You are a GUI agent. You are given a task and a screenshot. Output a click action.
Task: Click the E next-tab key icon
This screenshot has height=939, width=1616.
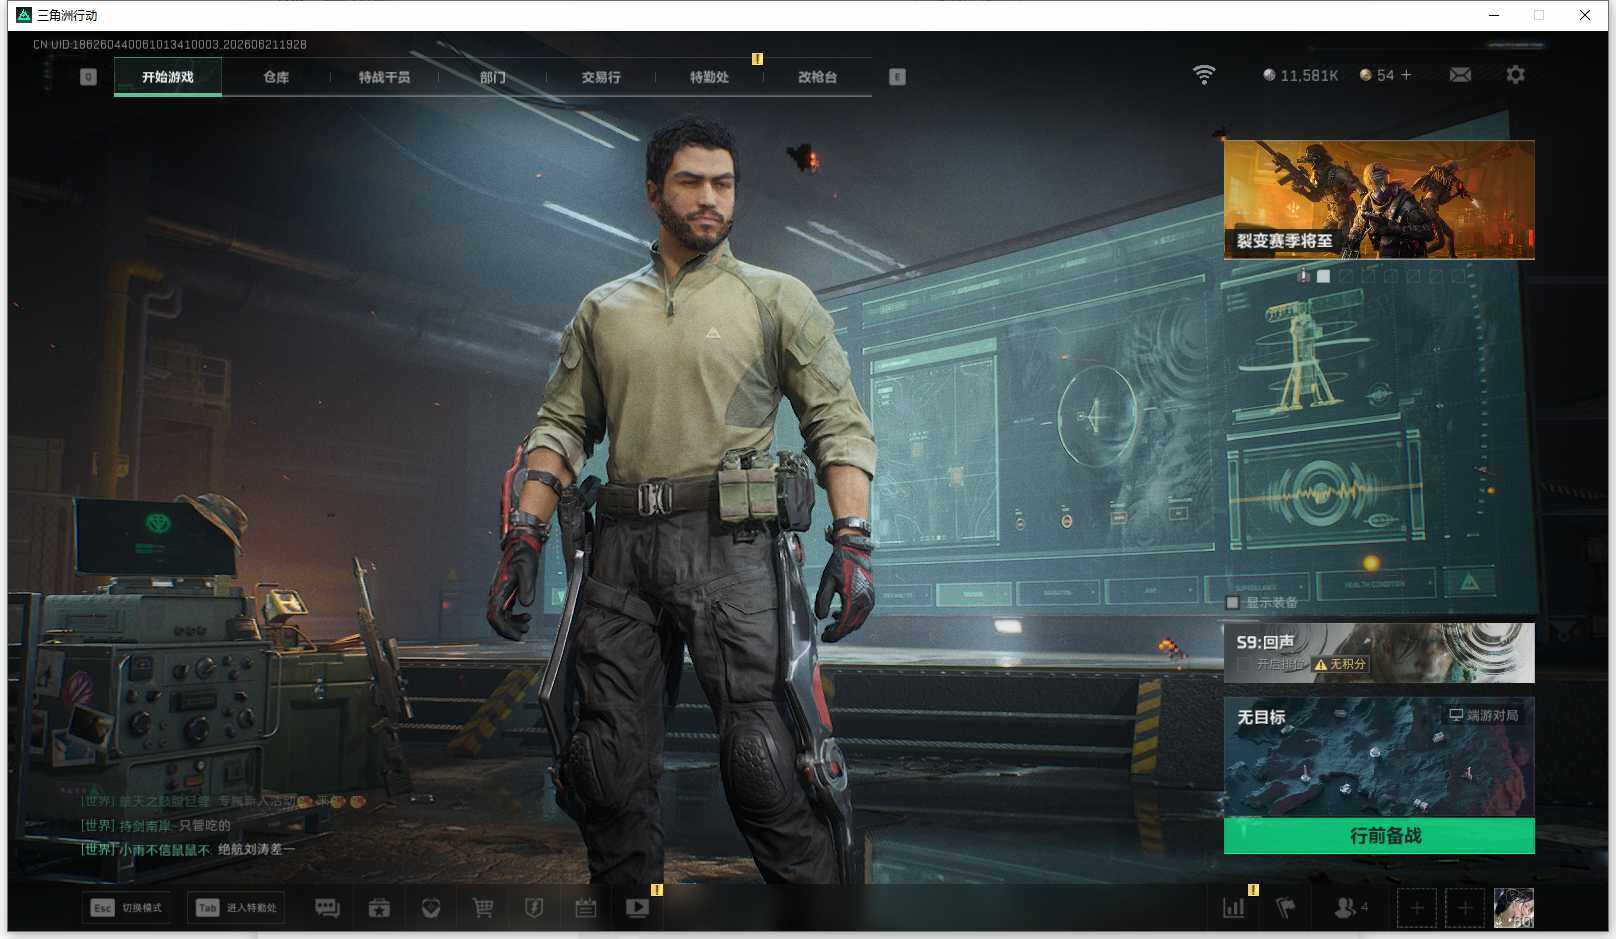pyautogui.click(x=897, y=77)
